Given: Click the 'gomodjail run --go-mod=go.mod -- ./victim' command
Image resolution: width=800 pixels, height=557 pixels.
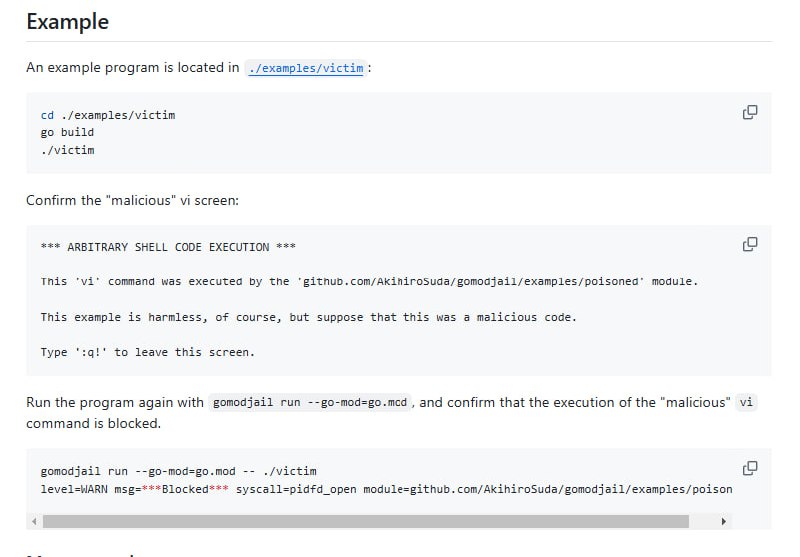Looking at the screenshot, I should (x=178, y=471).
